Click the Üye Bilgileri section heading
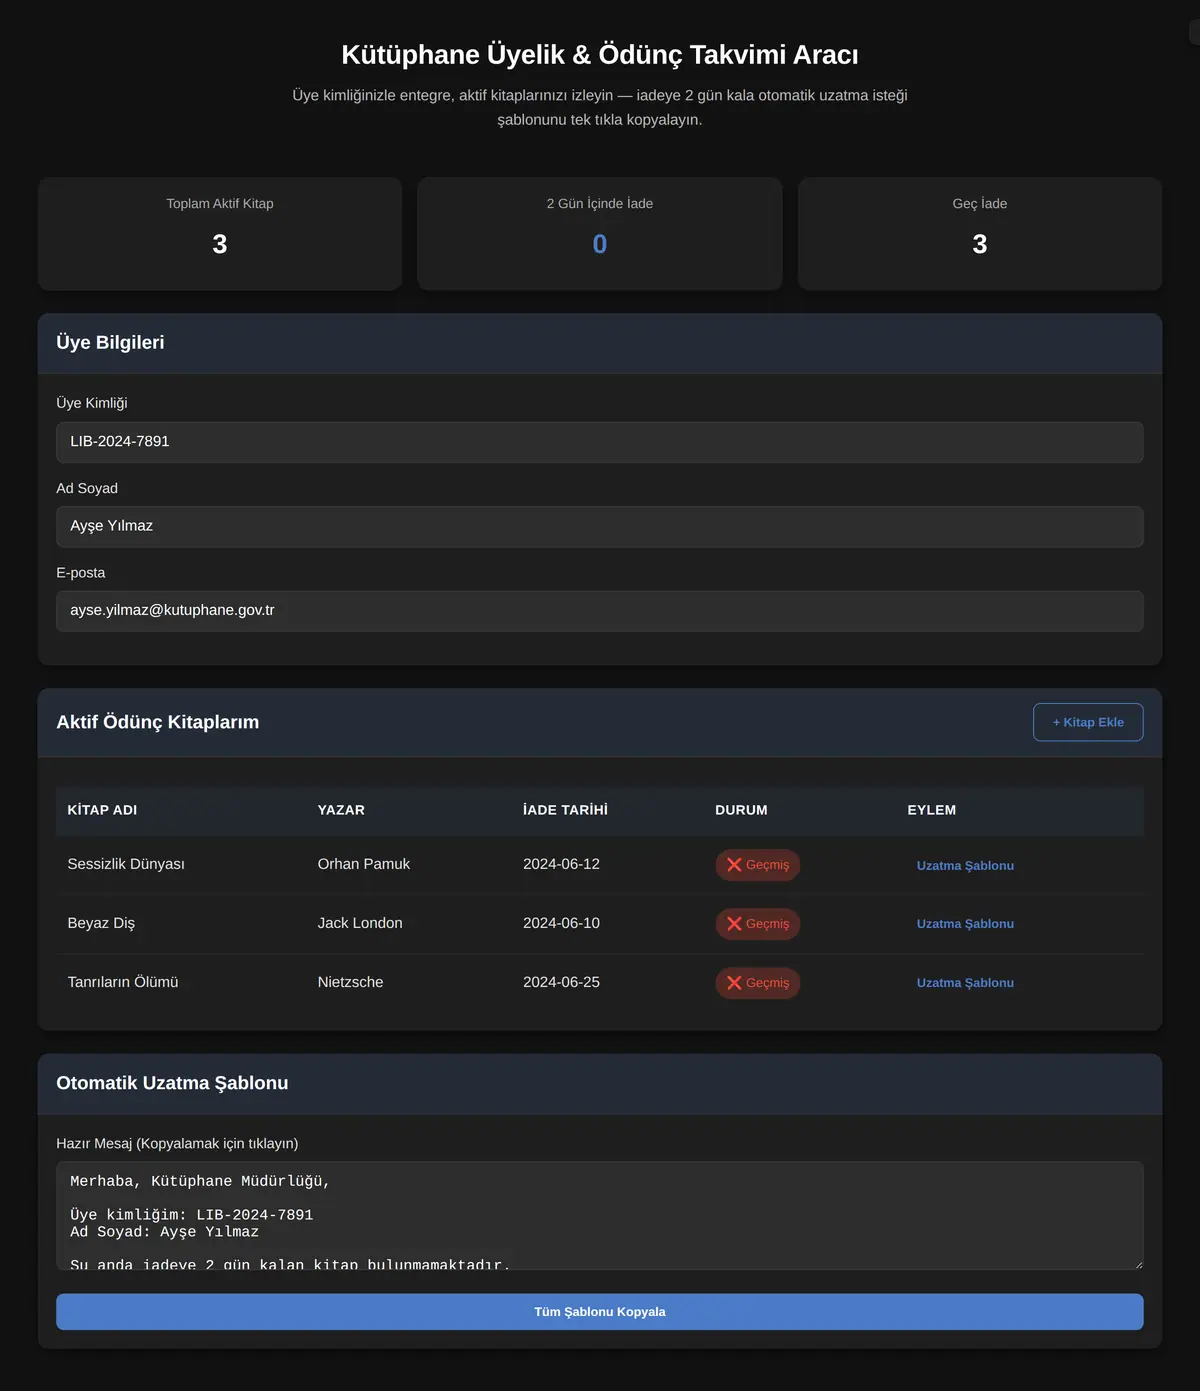1200x1391 pixels. [110, 342]
